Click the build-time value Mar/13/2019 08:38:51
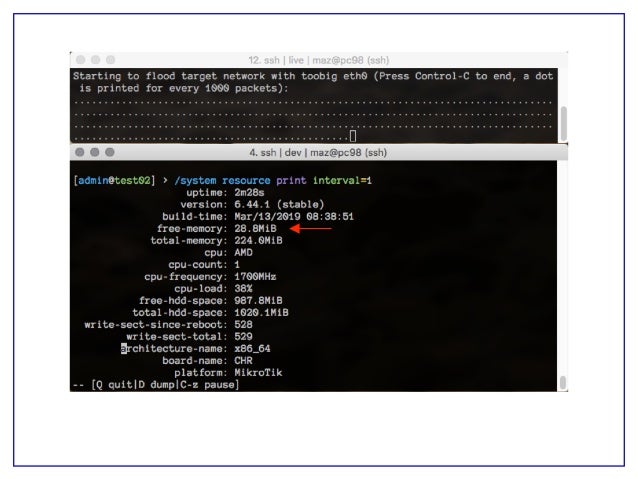The height and width of the screenshot is (479, 638). (x=294, y=217)
